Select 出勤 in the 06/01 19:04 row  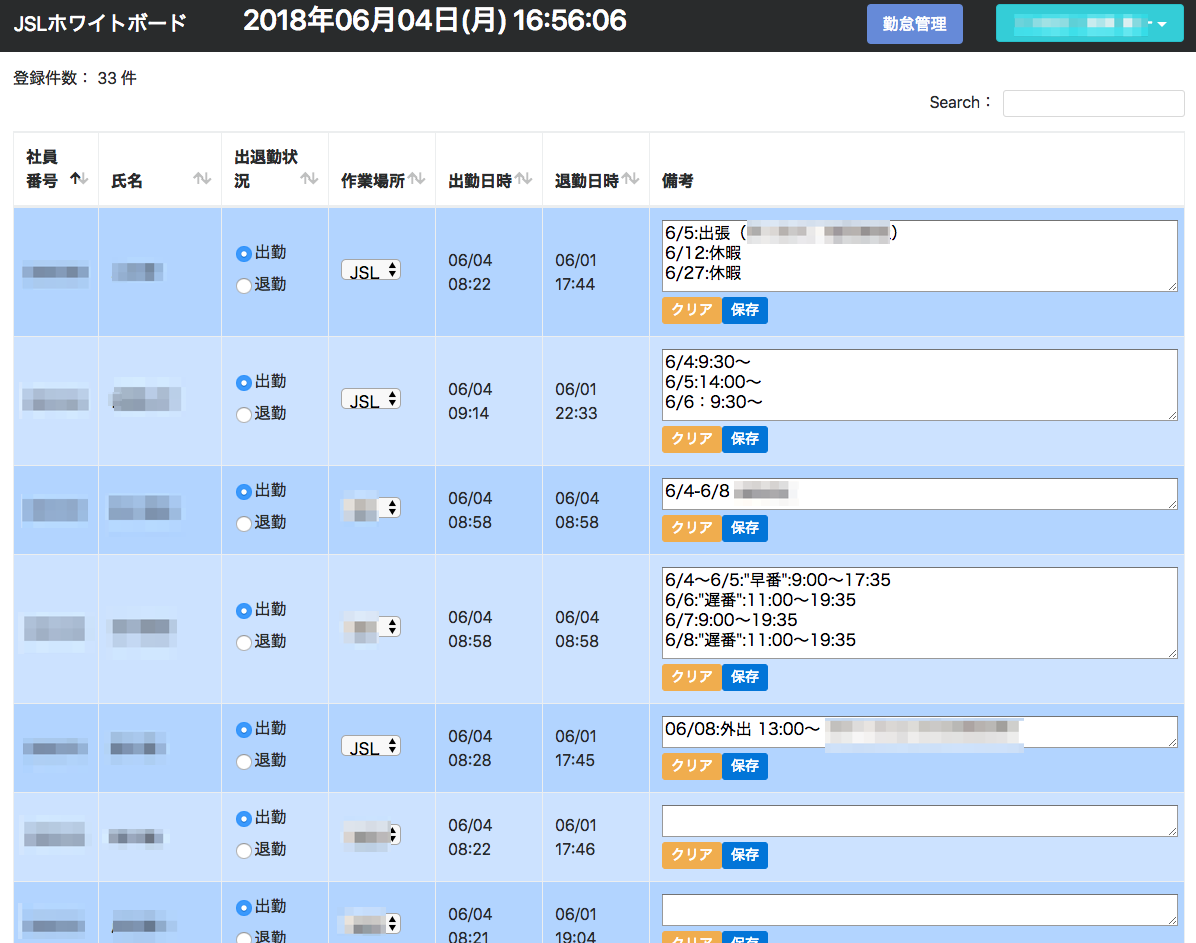click(243, 908)
